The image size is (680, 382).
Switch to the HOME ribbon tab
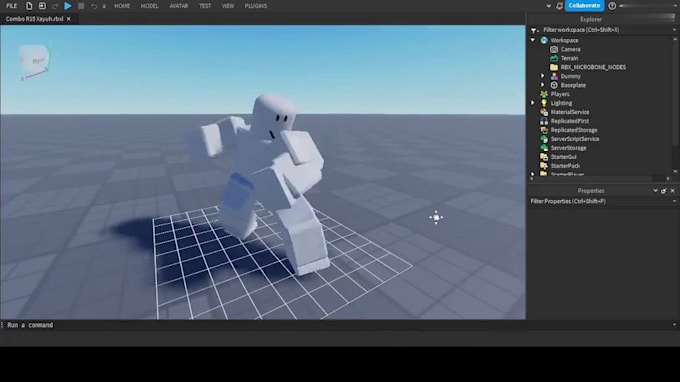point(122,6)
